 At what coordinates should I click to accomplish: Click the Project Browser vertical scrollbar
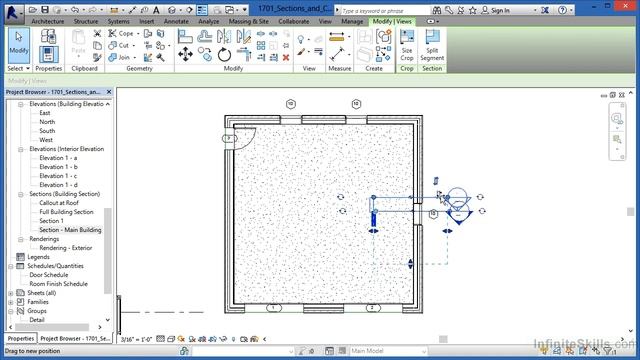coord(107,251)
